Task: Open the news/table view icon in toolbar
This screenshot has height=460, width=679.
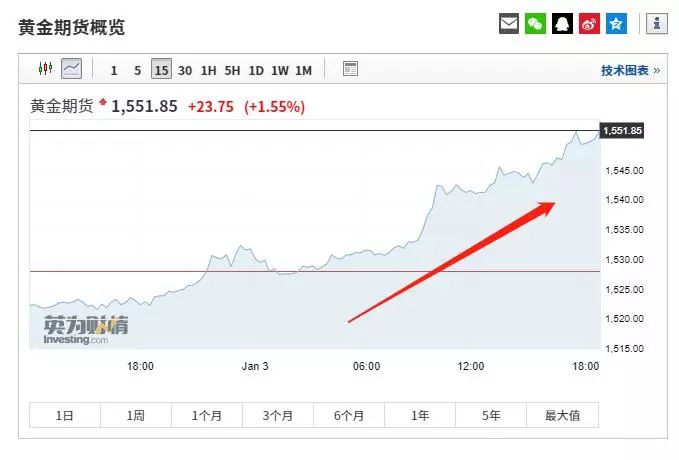Action: point(350,69)
